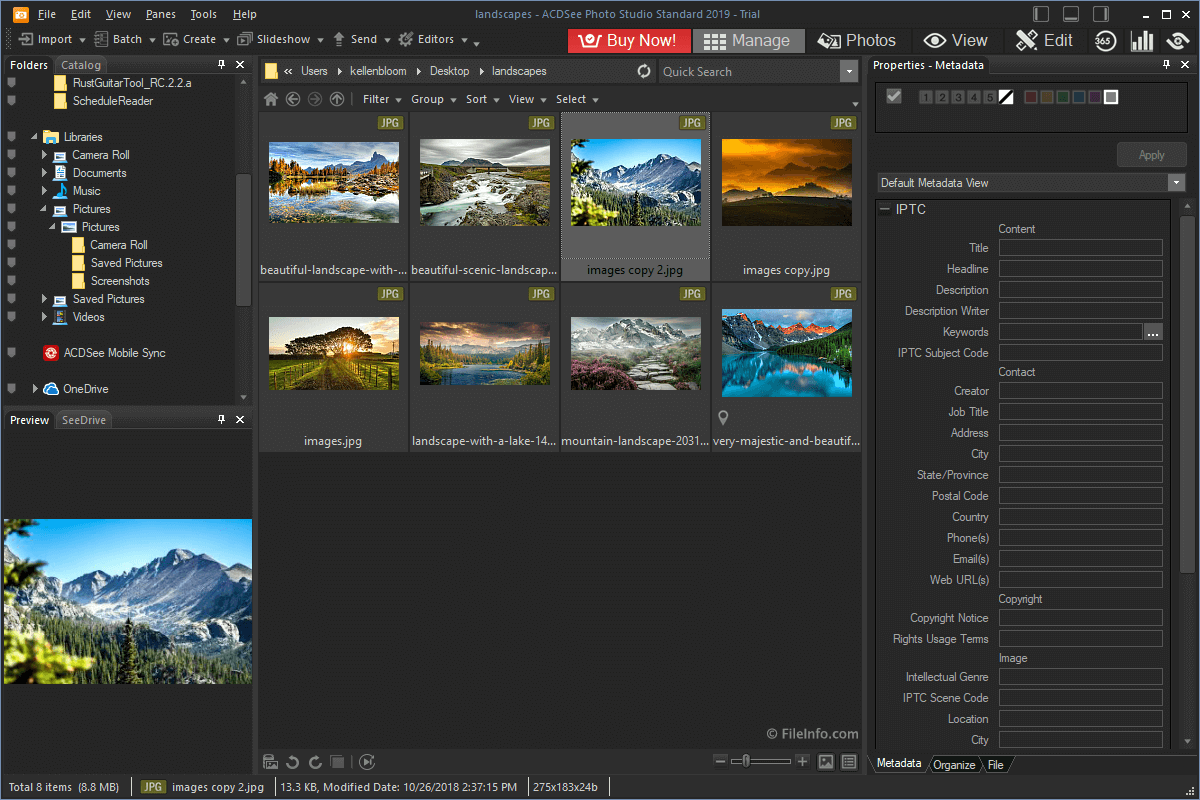1200x800 pixels.
Task: Click ACDSee Mobile Sync icon
Action: (51, 353)
